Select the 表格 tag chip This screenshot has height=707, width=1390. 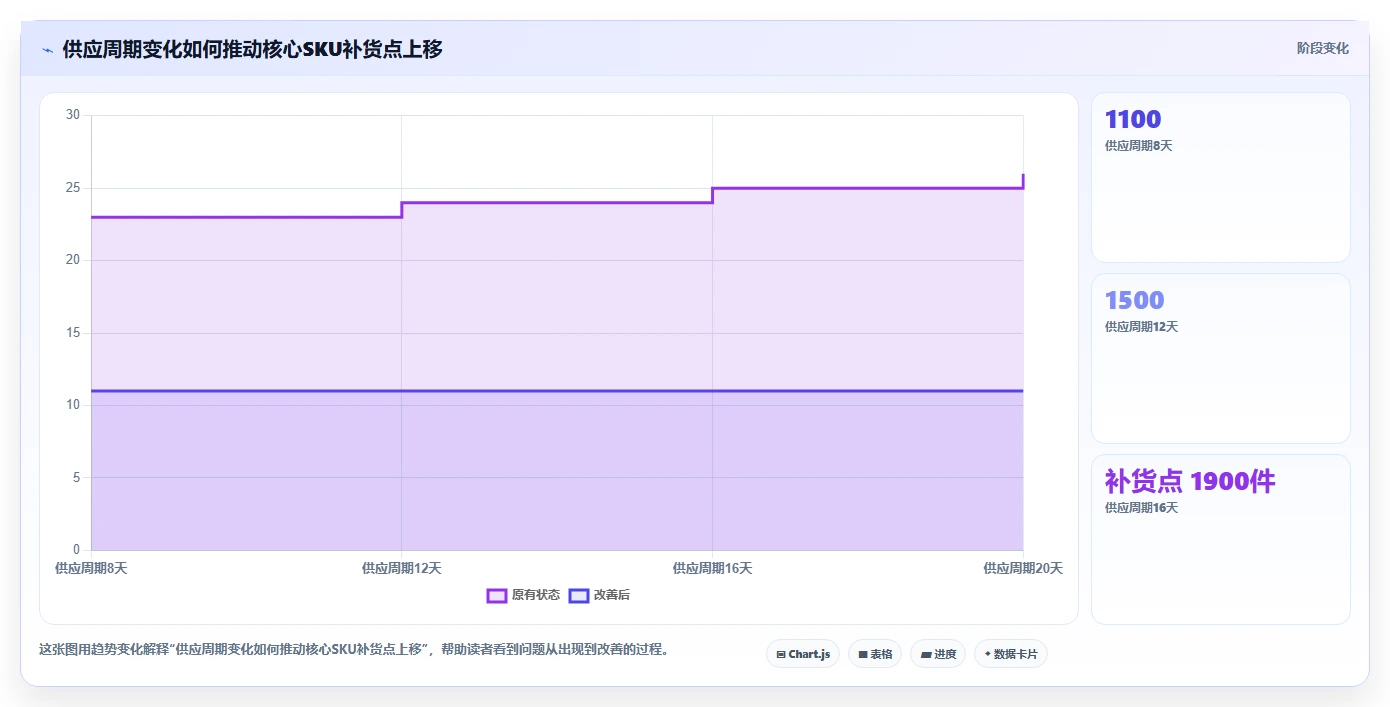(875, 654)
